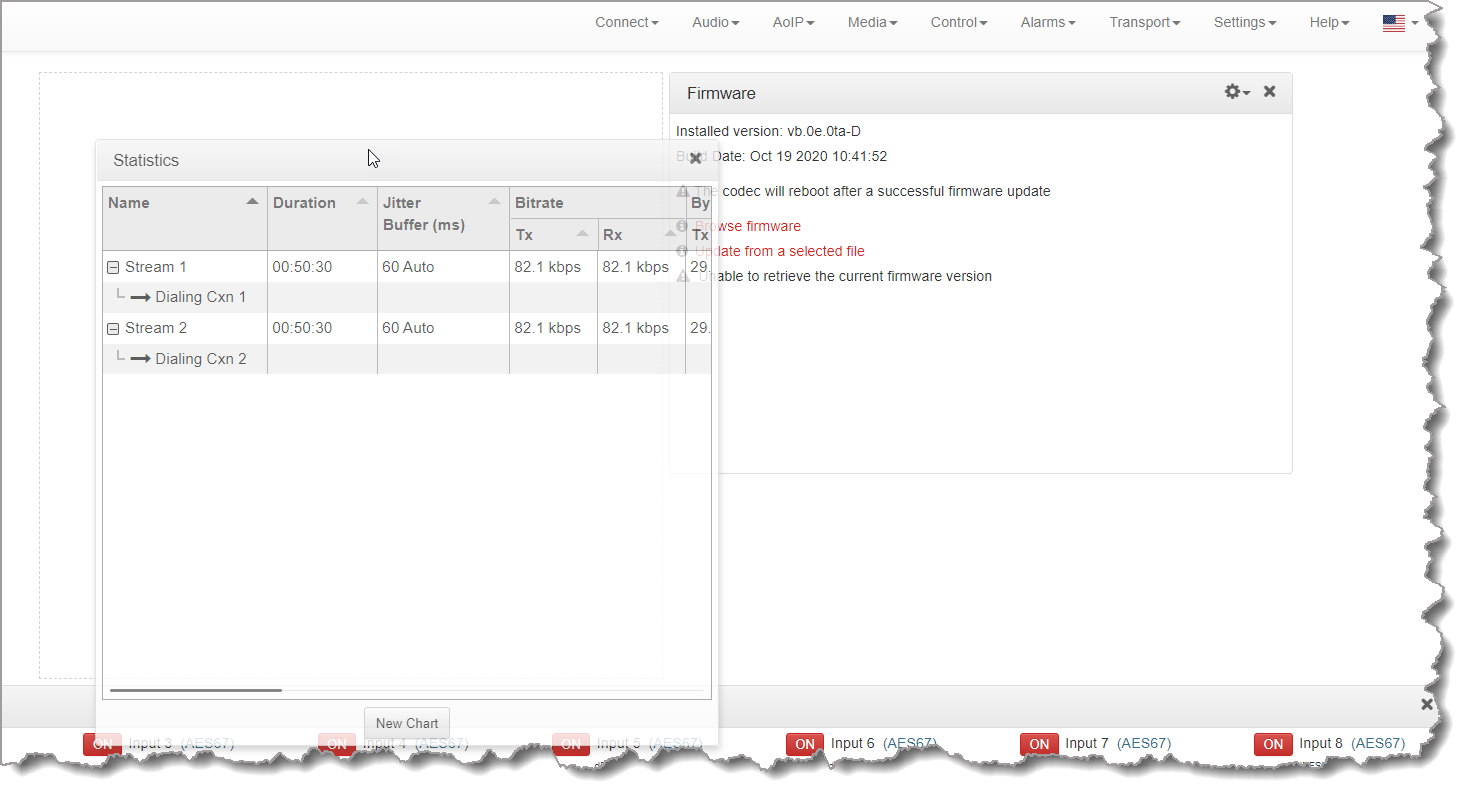Sort by Duration column arrow

(362, 202)
